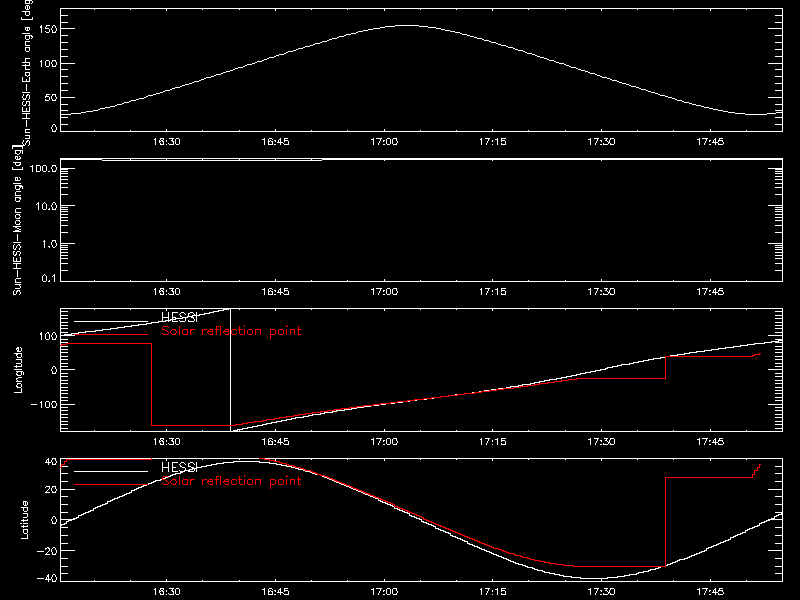This screenshot has width=800, height=600.
Task: Click the "40" tick on Latitude axis
Action: tap(51, 461)
